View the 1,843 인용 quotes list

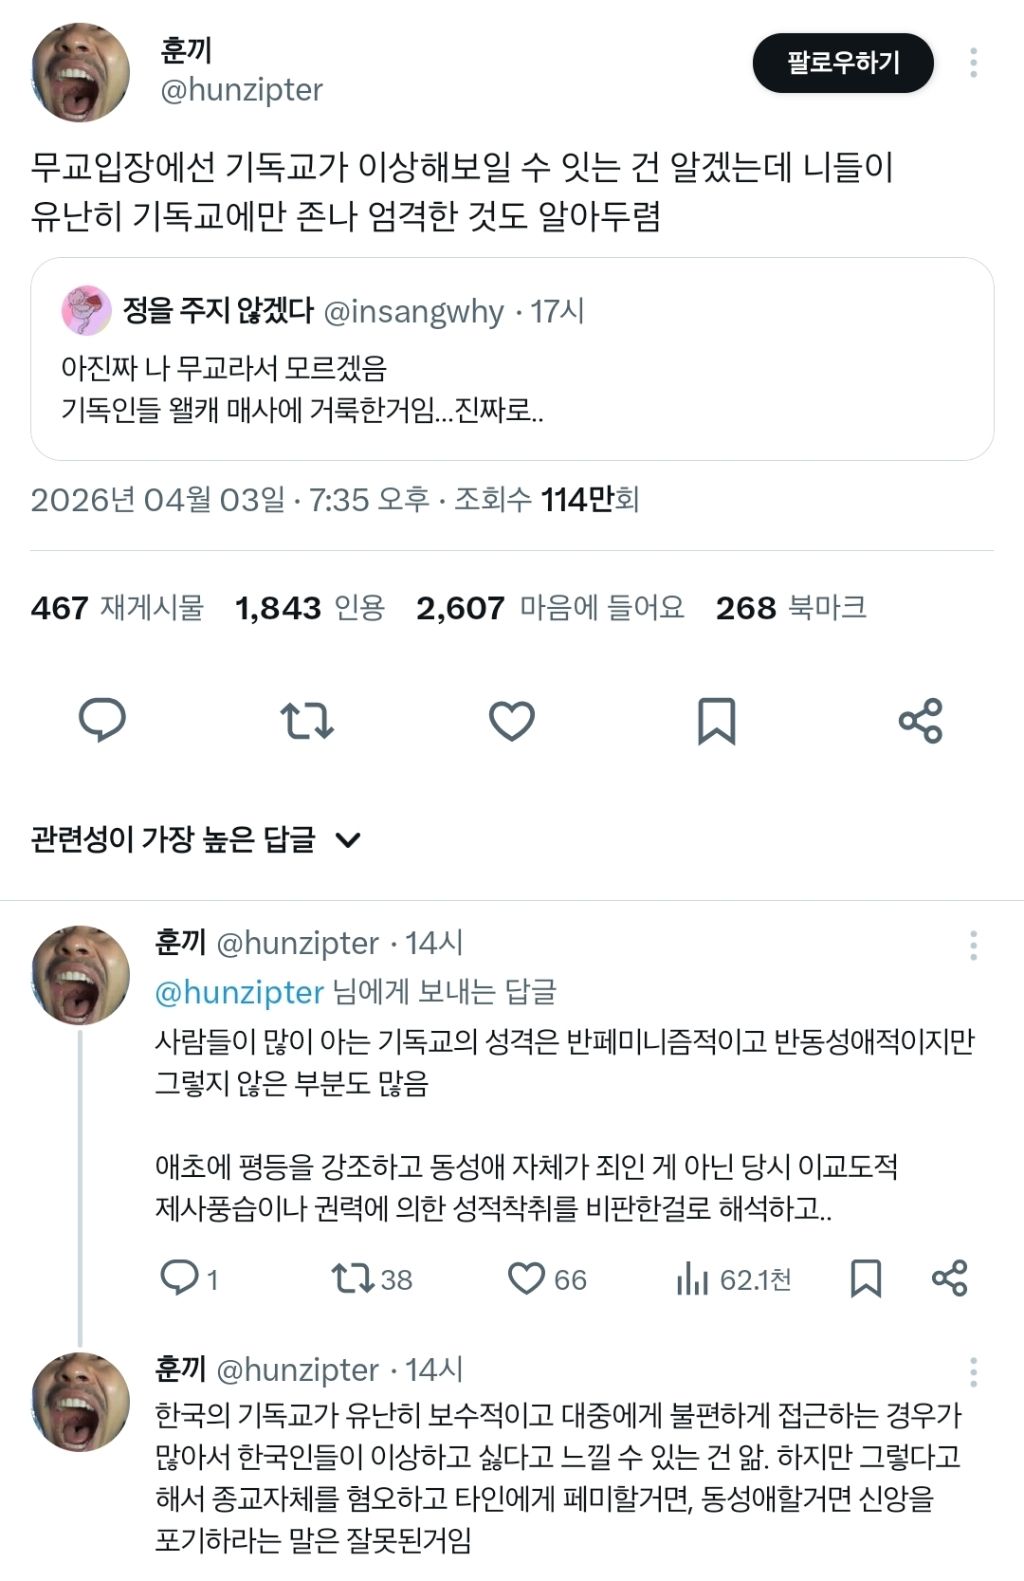click(310, 608)
